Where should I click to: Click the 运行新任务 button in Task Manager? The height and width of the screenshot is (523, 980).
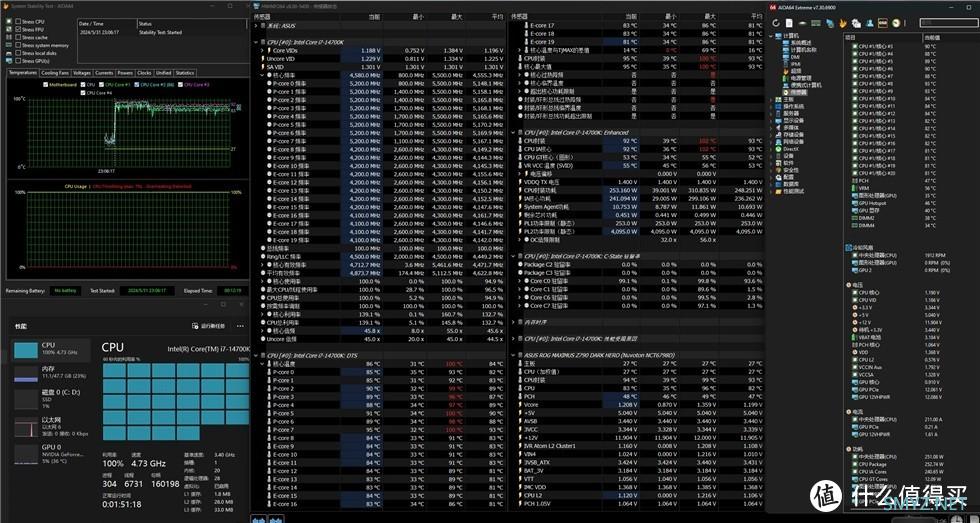[x=209, y=326]
